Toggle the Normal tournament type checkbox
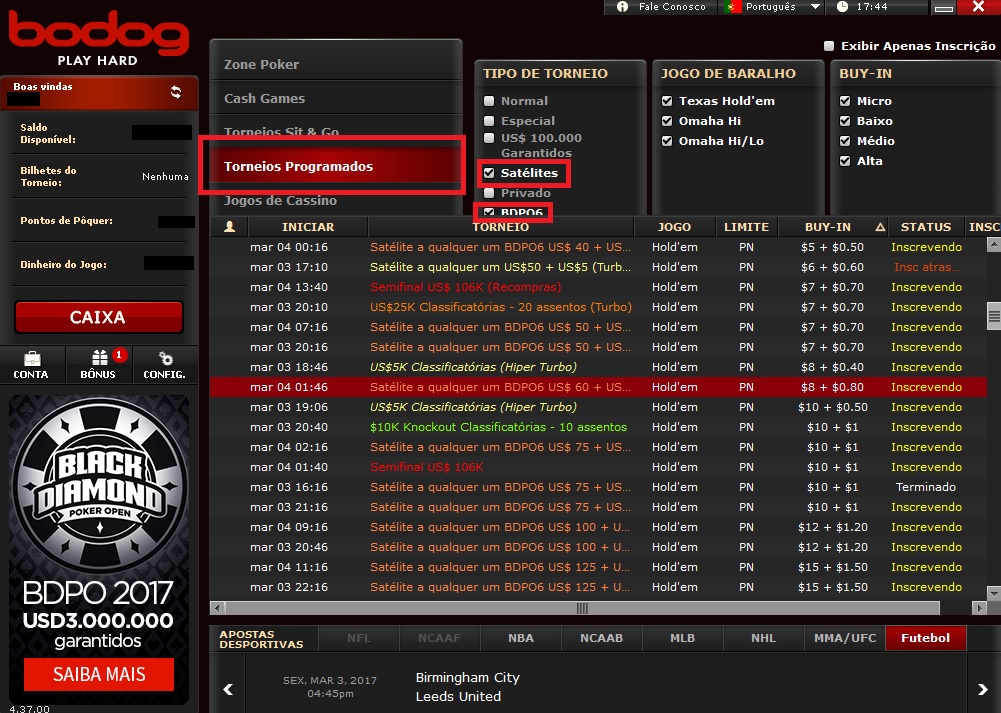Viewport: 1001px width, 713px height. coord(489,101)
